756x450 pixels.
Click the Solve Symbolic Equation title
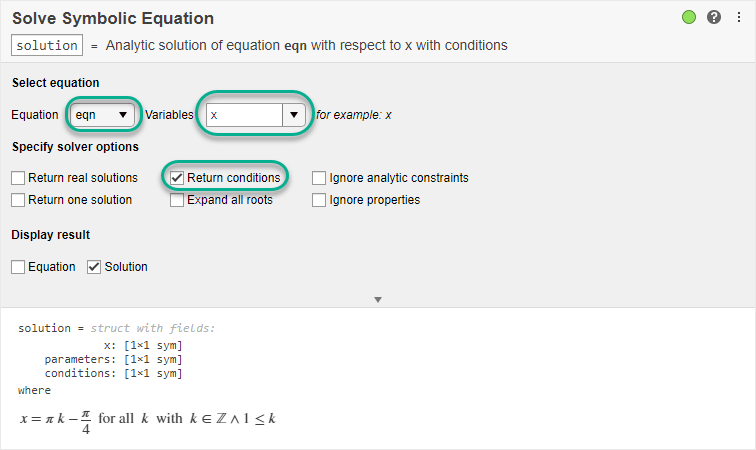pyautogui.click(x=113, y=19)
